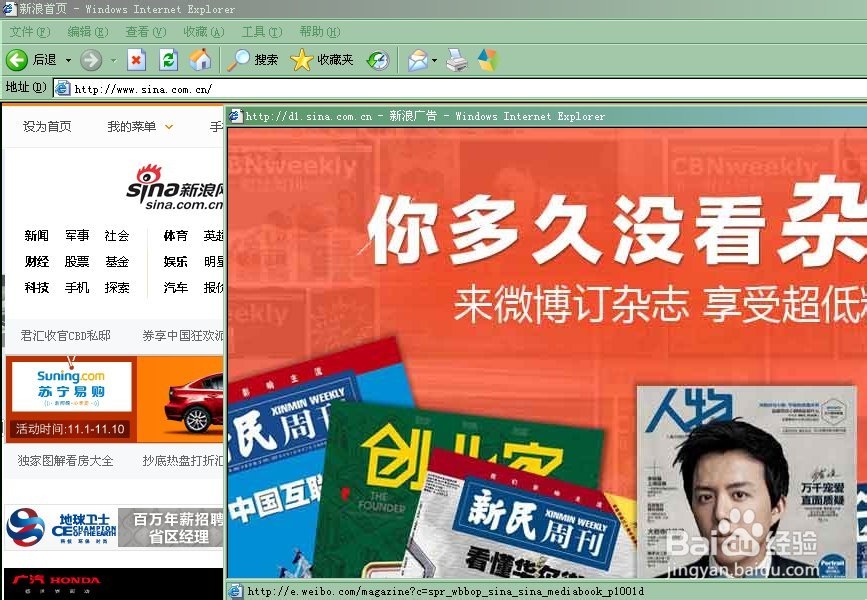Viewport: 867px width, 600px height.
Task: Stop page loading with red X icon
Action: tap(136, 60)
